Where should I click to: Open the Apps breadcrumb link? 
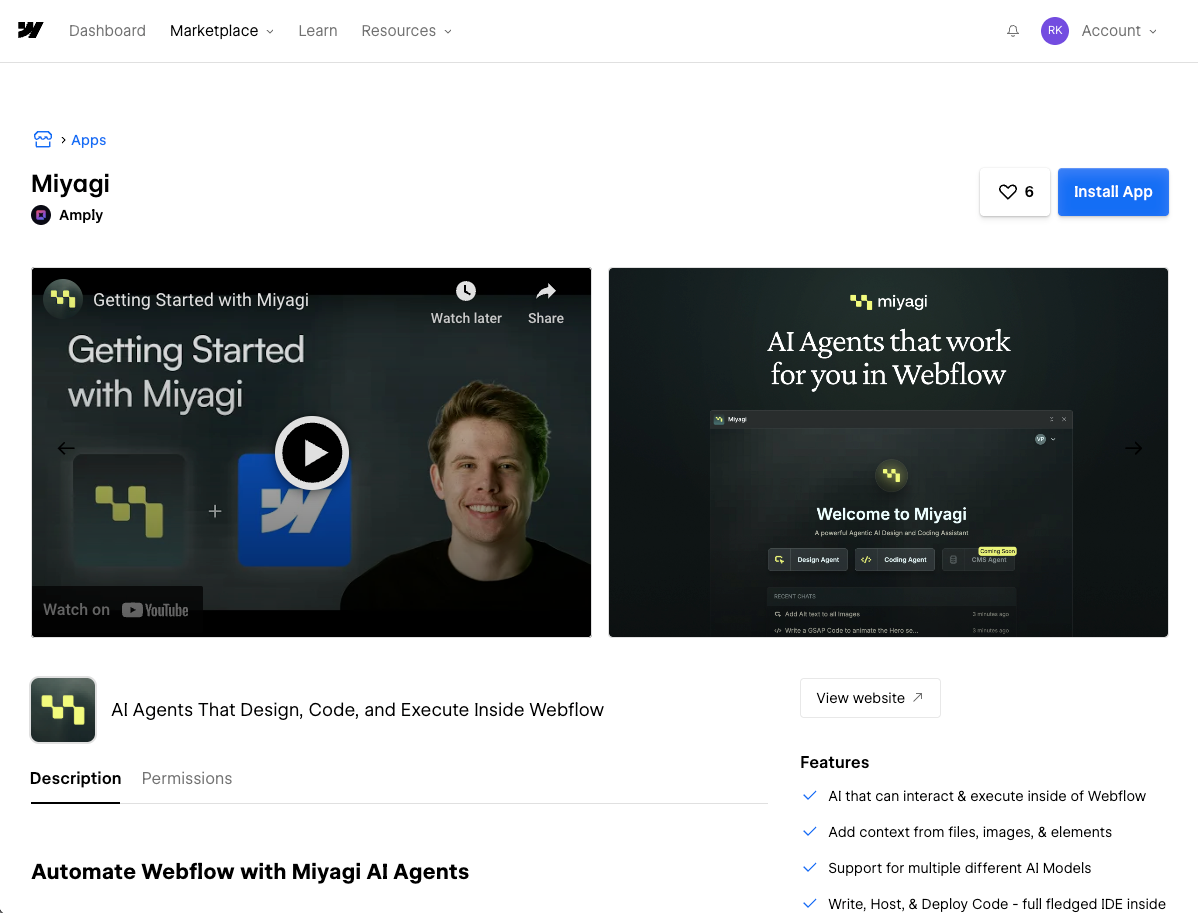(x=89, y=140)
